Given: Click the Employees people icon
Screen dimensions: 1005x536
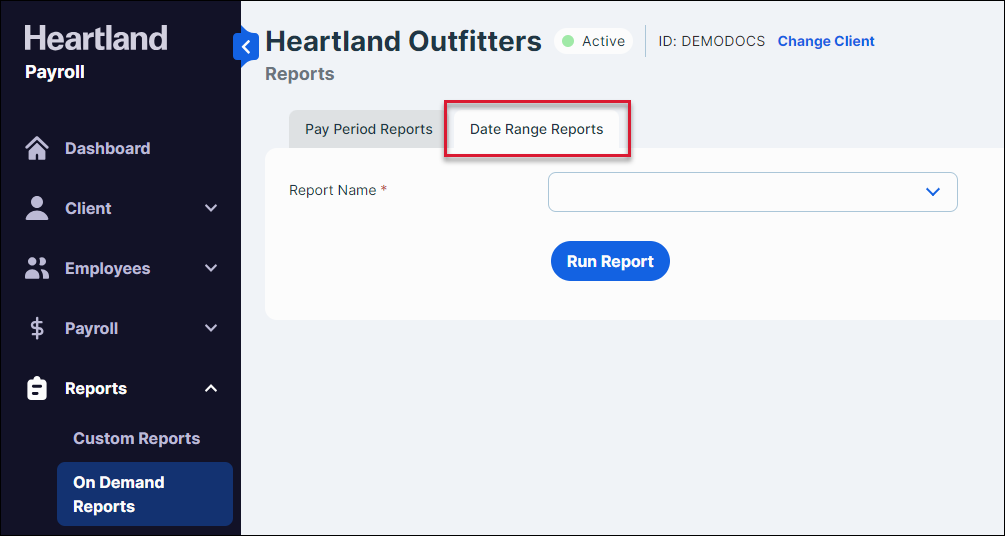Looking at the screenshot, I should coord(37,268).
